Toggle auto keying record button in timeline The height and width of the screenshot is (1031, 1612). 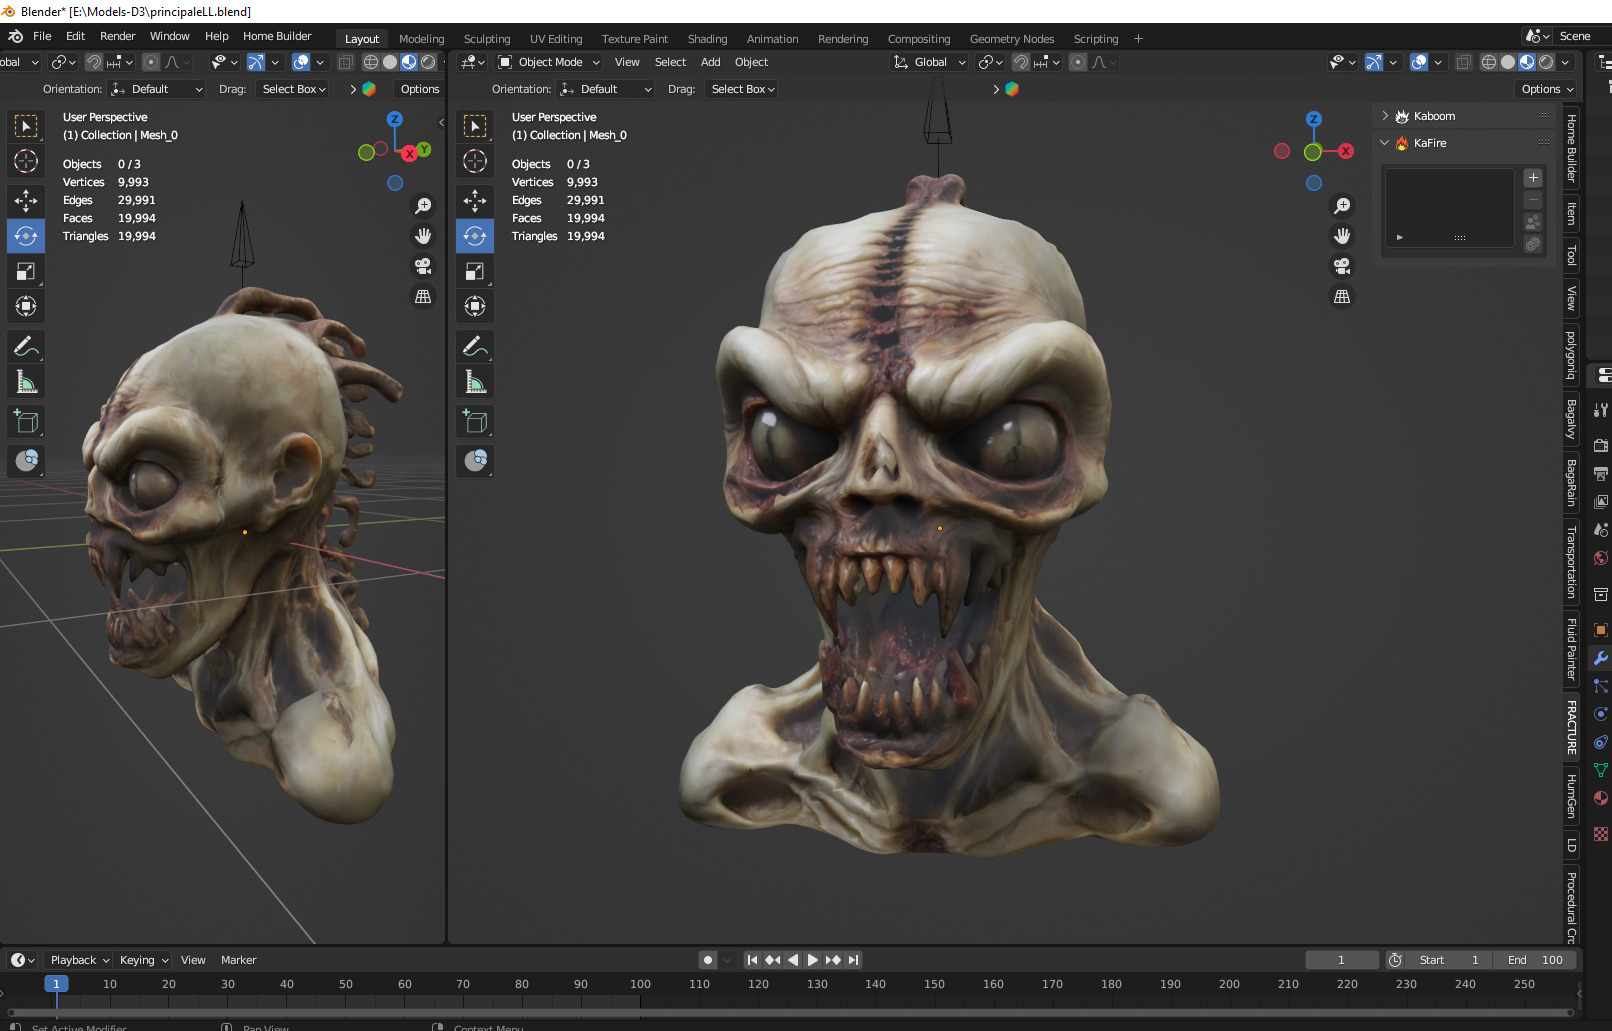pyautogui.click(x=708, y=960)
